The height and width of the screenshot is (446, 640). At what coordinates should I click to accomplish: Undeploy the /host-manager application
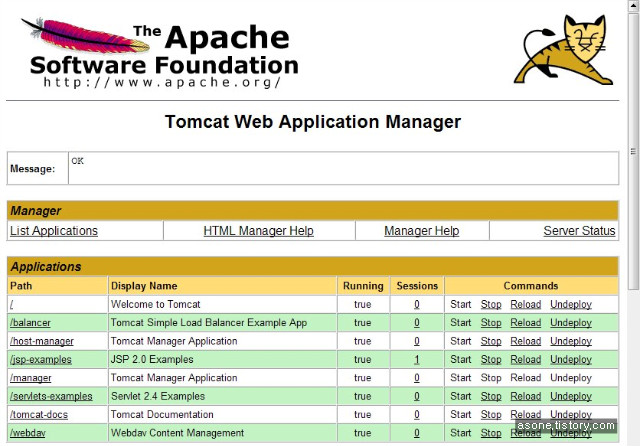pyautogui.click(x=571, y=341)
